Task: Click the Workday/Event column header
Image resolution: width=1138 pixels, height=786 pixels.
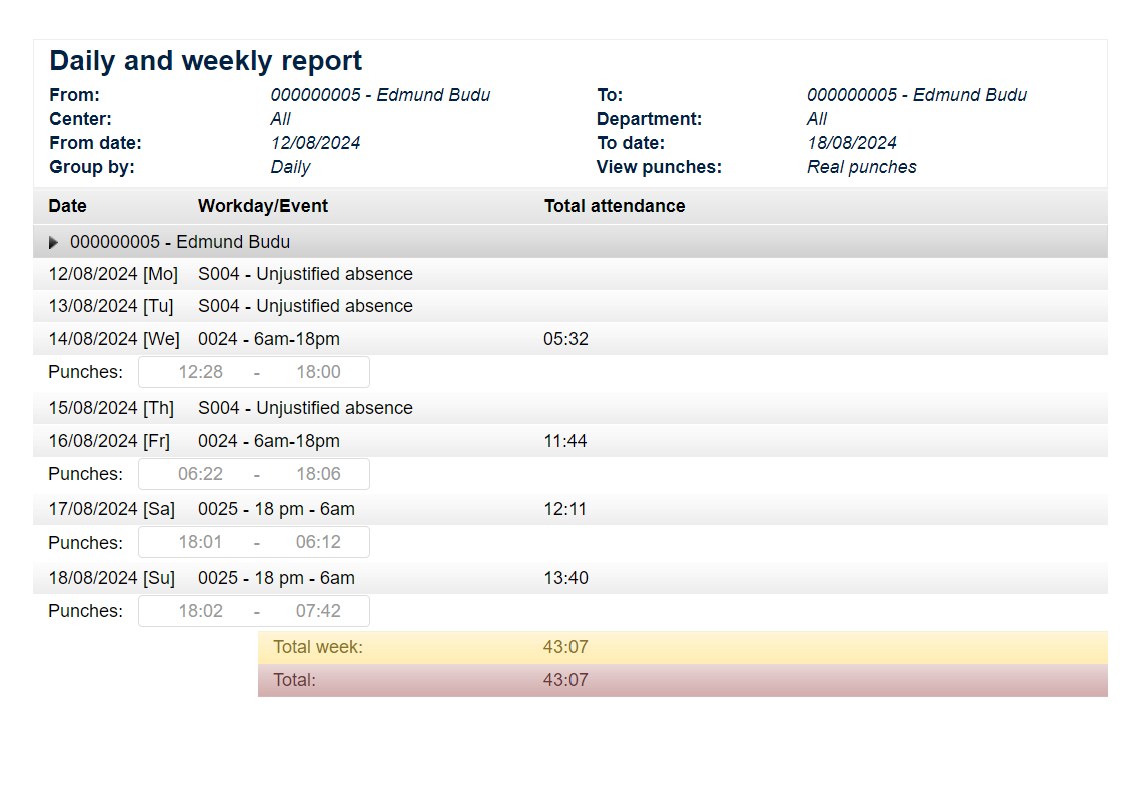Action: click(x=263, y=206)
